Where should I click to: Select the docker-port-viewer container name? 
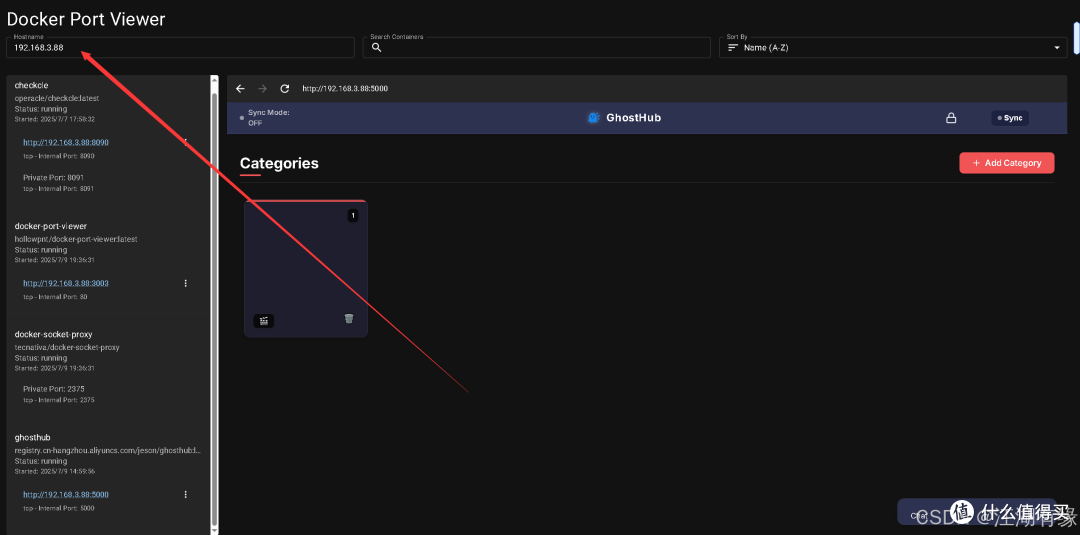(x=50, y=226)
